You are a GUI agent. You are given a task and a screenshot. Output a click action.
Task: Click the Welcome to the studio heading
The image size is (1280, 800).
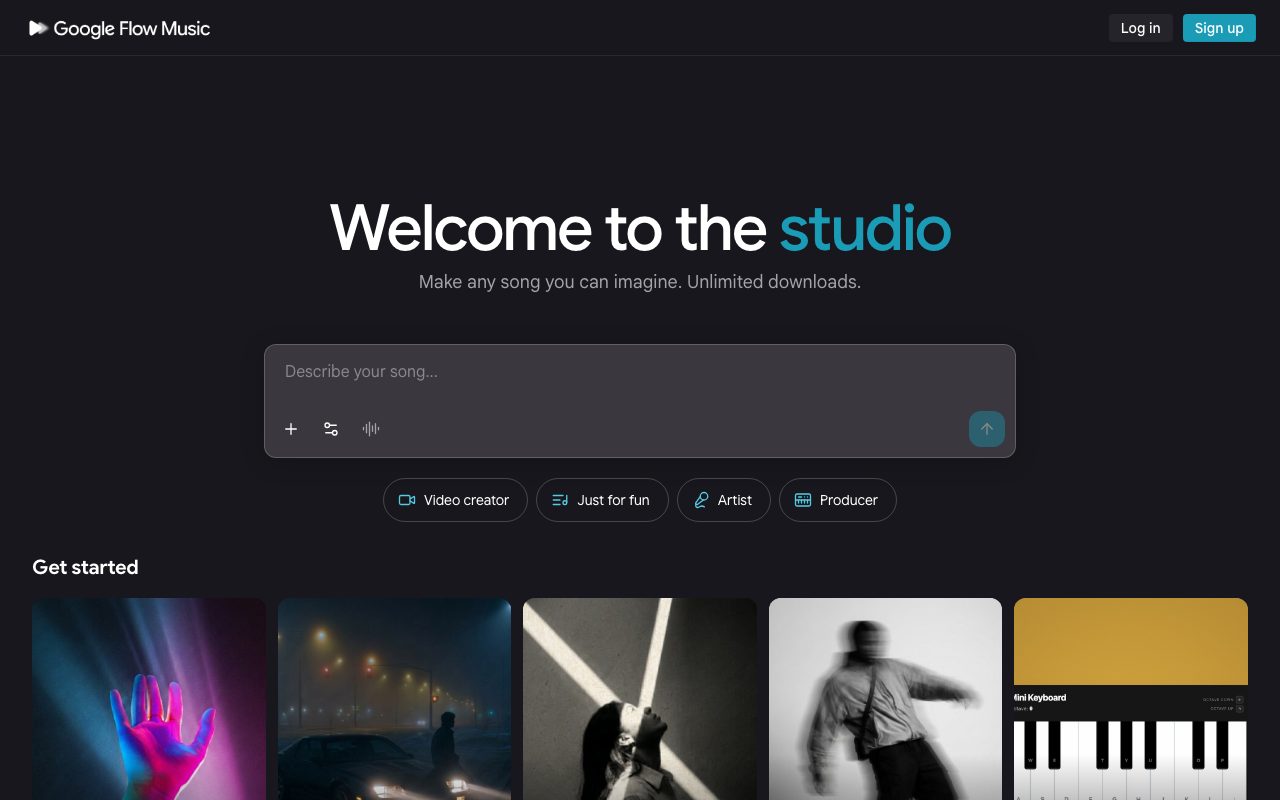(640, 227)
